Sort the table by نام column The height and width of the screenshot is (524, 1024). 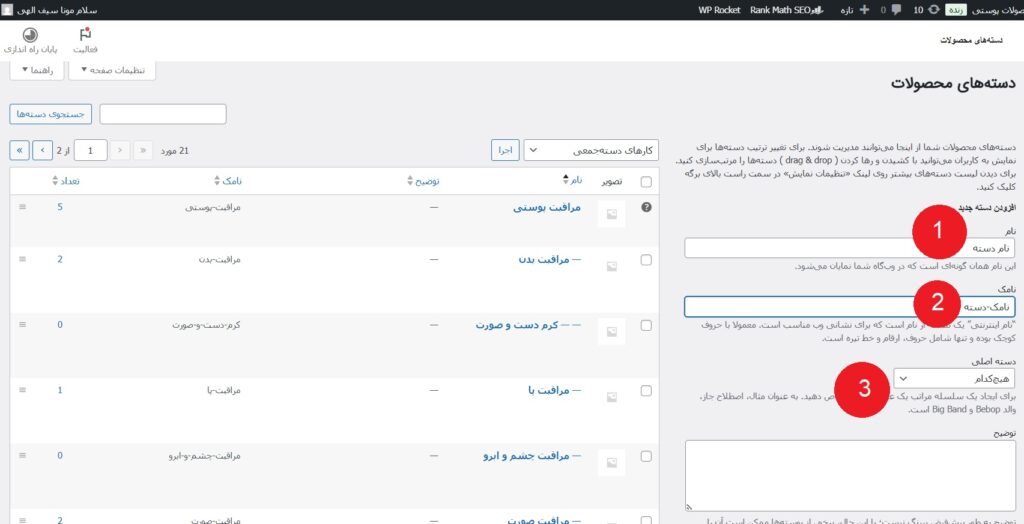point(573,180)
